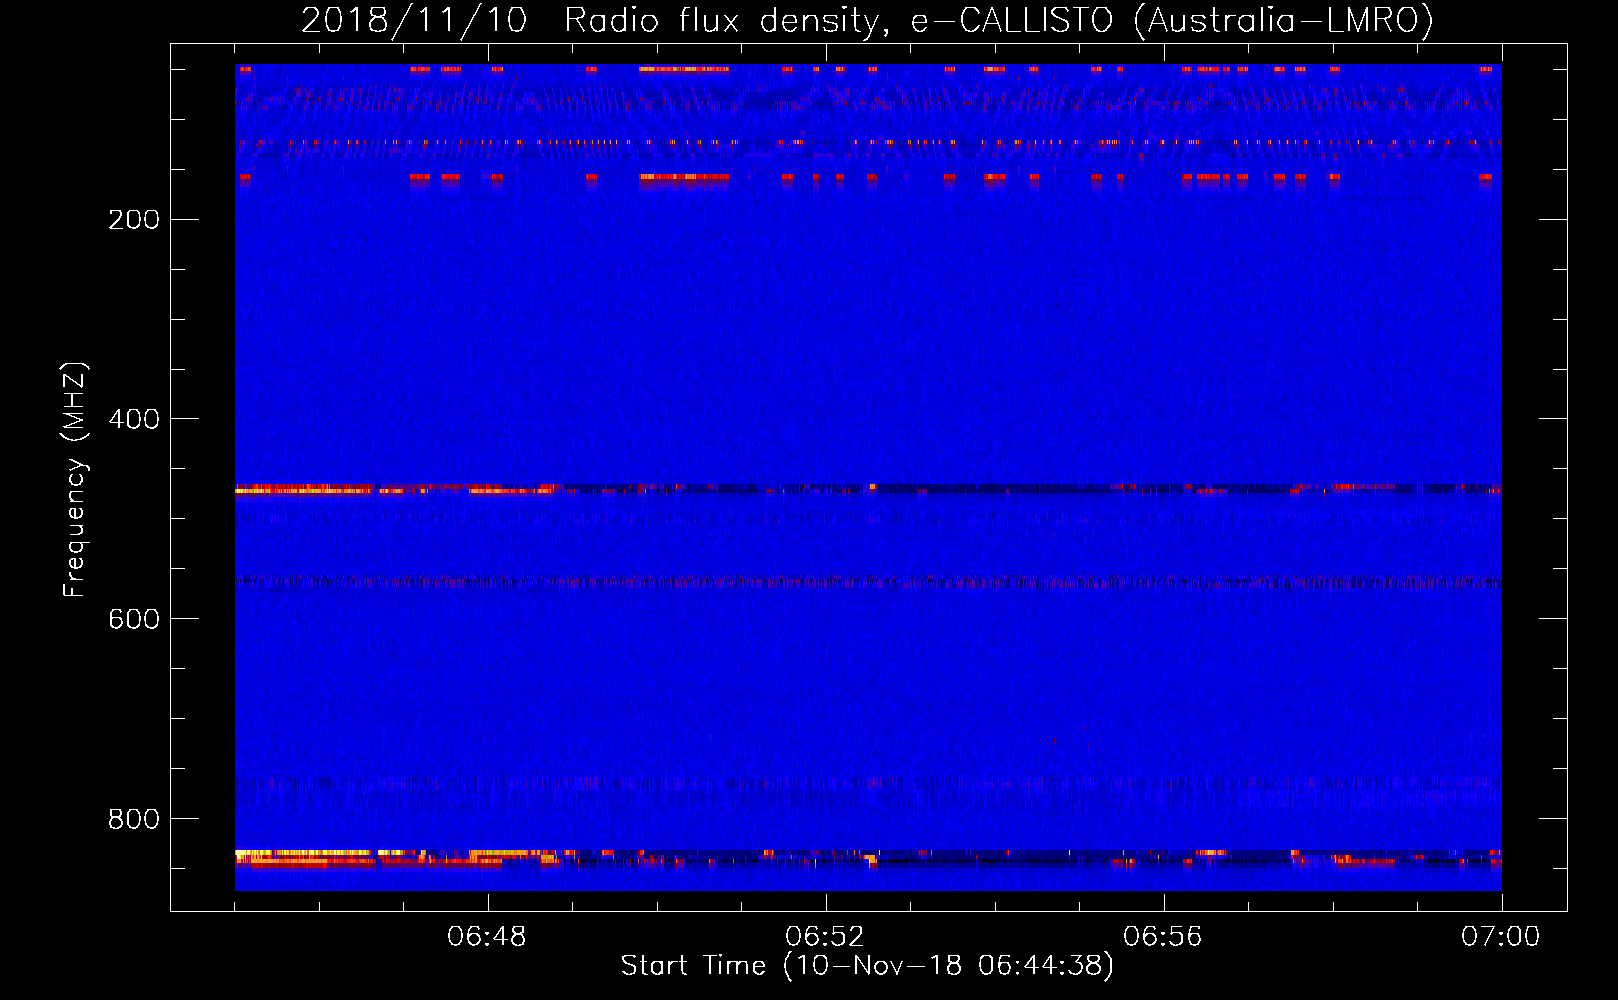1618x1000 pixels.
Task: Click the 06:48 time tick label
Action: point(487,937)
